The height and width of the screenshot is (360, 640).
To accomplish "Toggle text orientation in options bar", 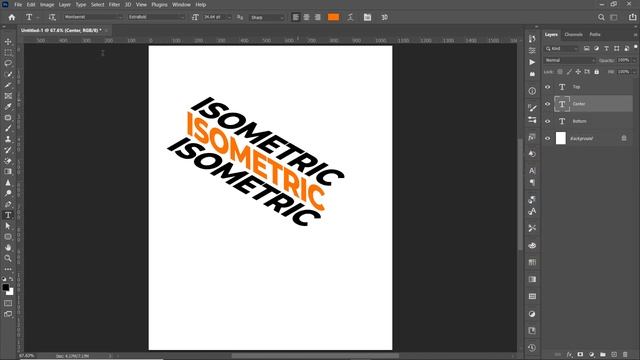I will coord(52,17).
